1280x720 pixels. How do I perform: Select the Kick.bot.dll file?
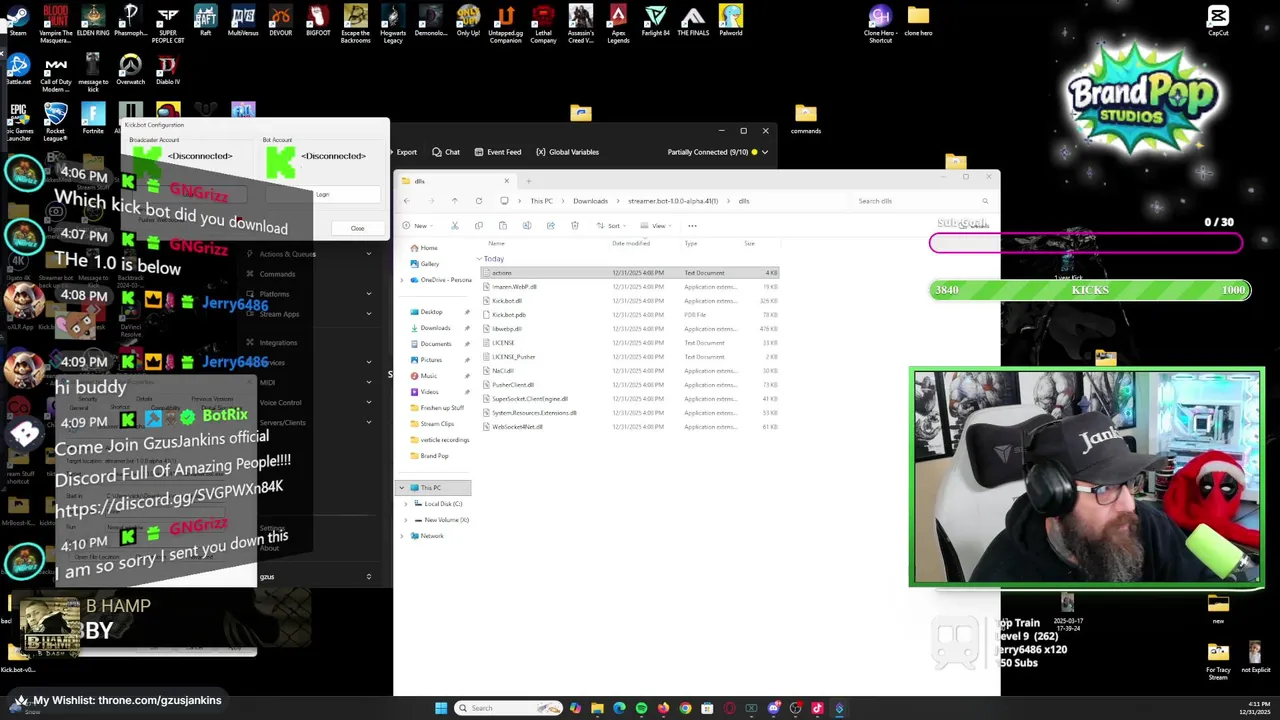point(629,301)
